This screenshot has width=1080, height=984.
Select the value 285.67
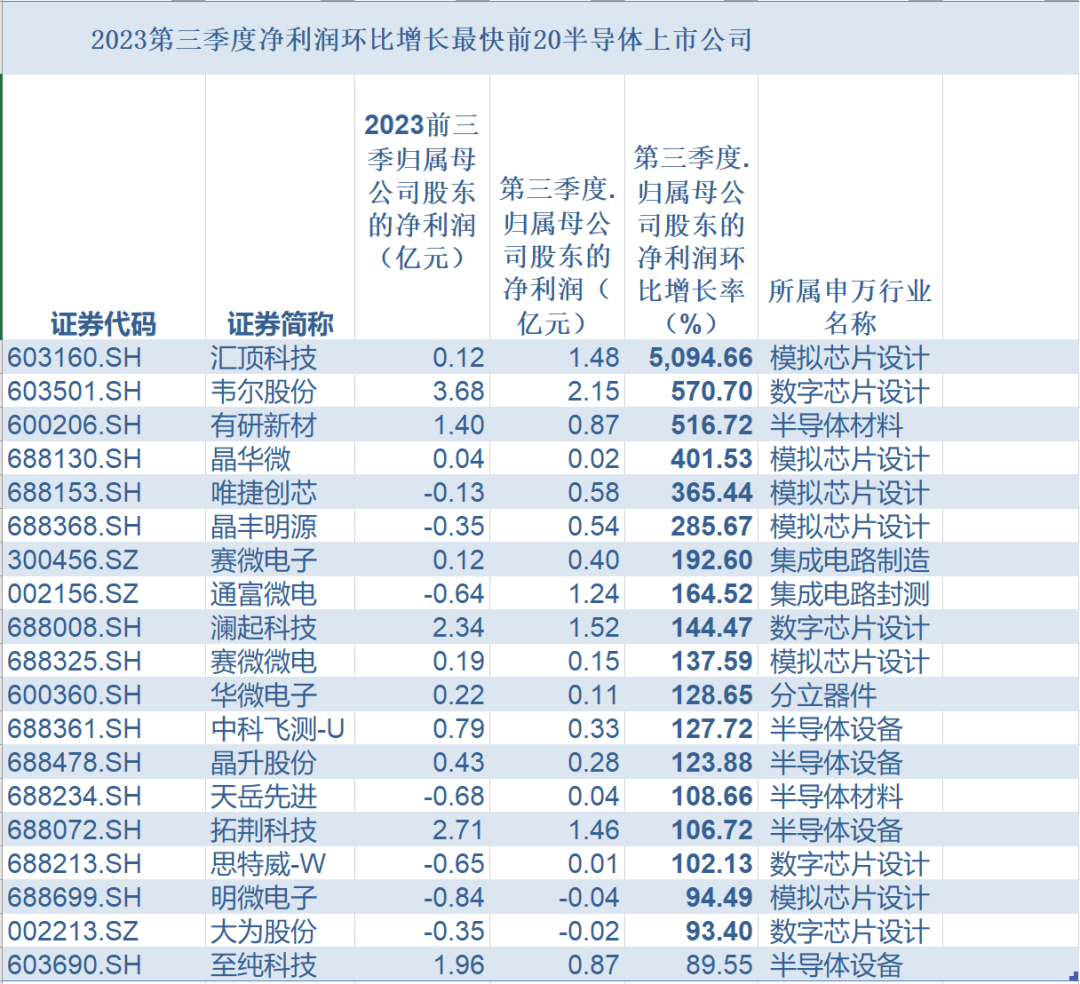pyautogui.click(x=712, y=526)
